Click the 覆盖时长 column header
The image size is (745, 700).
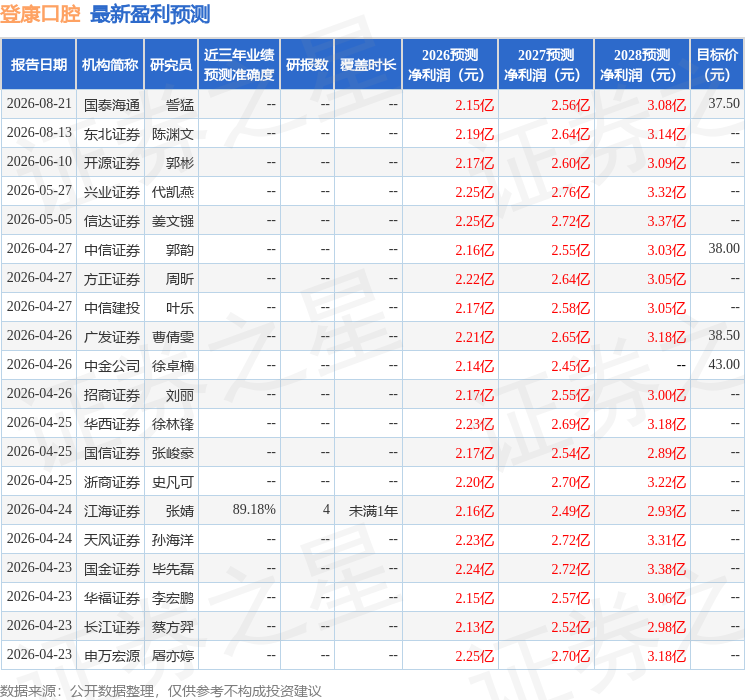pyautogui.click(x=368, y=65)
